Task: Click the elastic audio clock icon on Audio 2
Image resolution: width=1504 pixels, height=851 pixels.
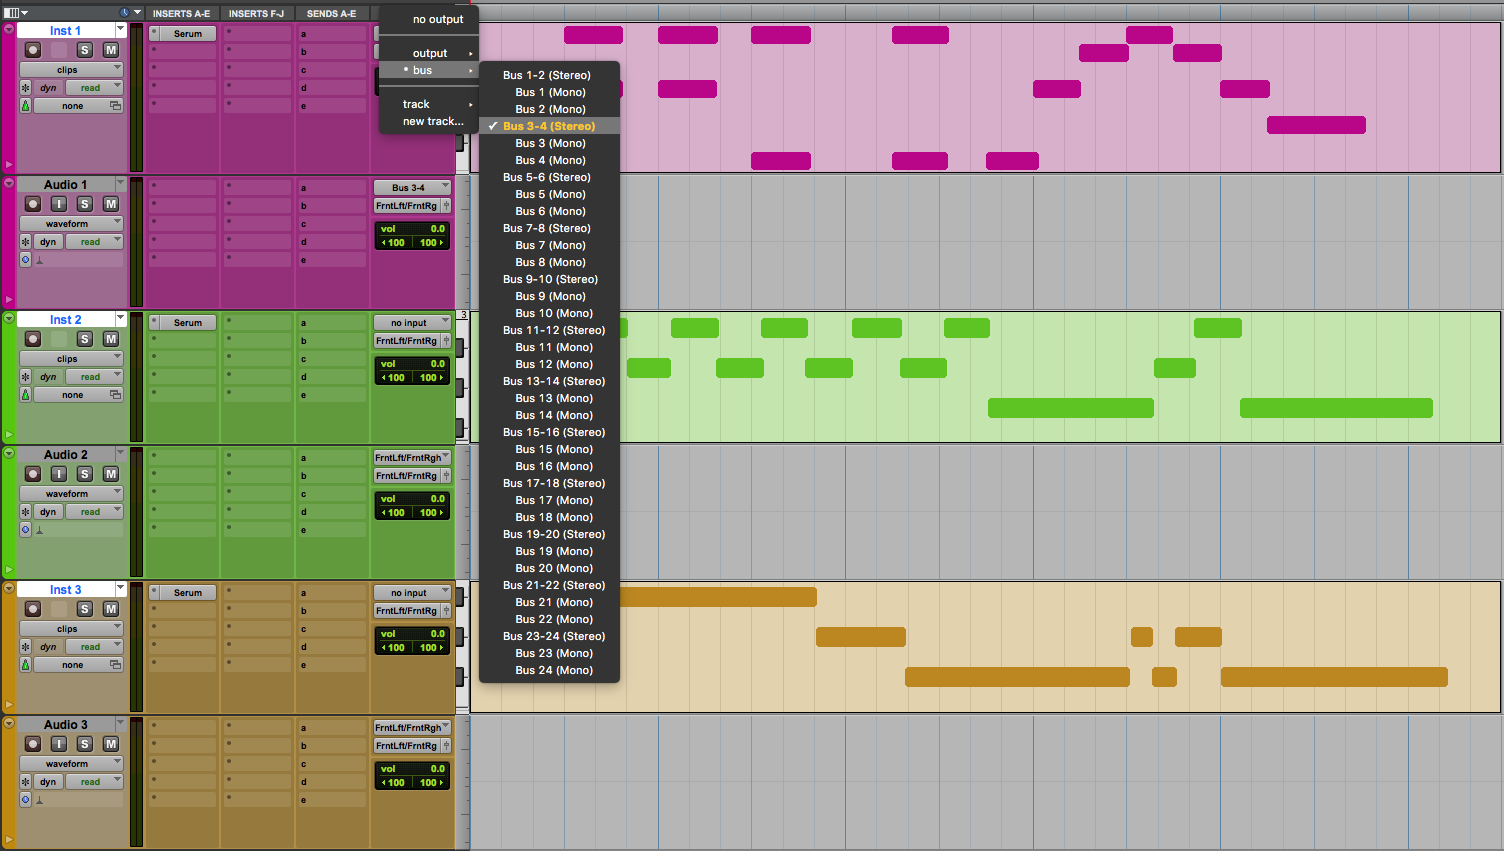Action: 26,530
